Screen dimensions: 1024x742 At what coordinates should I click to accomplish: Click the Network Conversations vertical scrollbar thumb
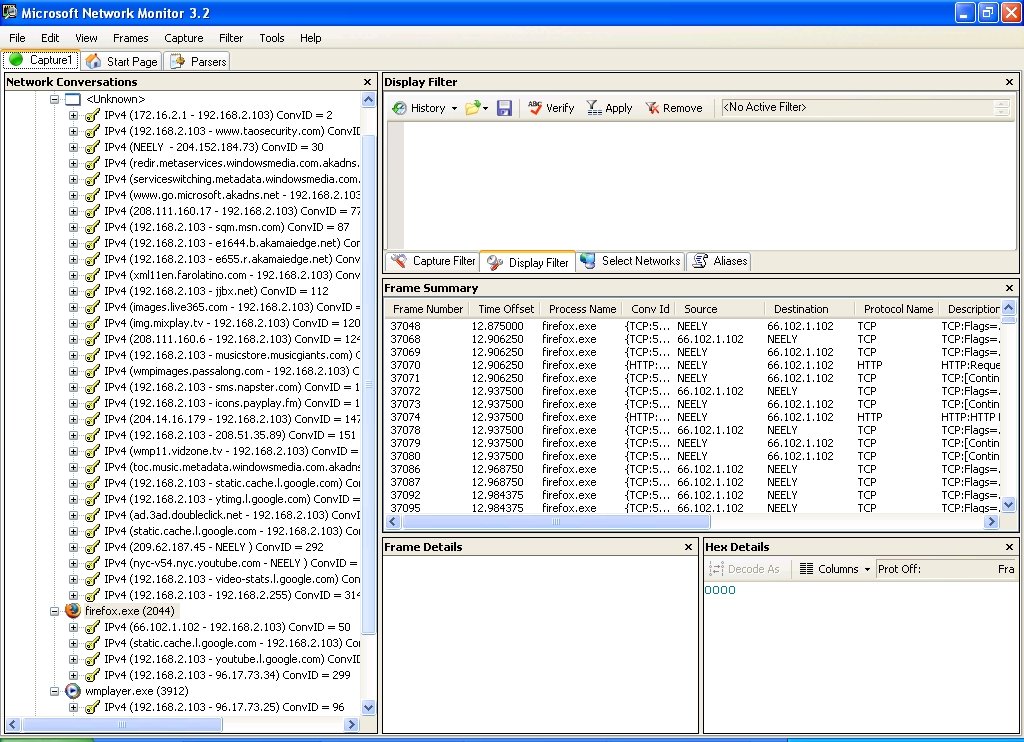368,384
